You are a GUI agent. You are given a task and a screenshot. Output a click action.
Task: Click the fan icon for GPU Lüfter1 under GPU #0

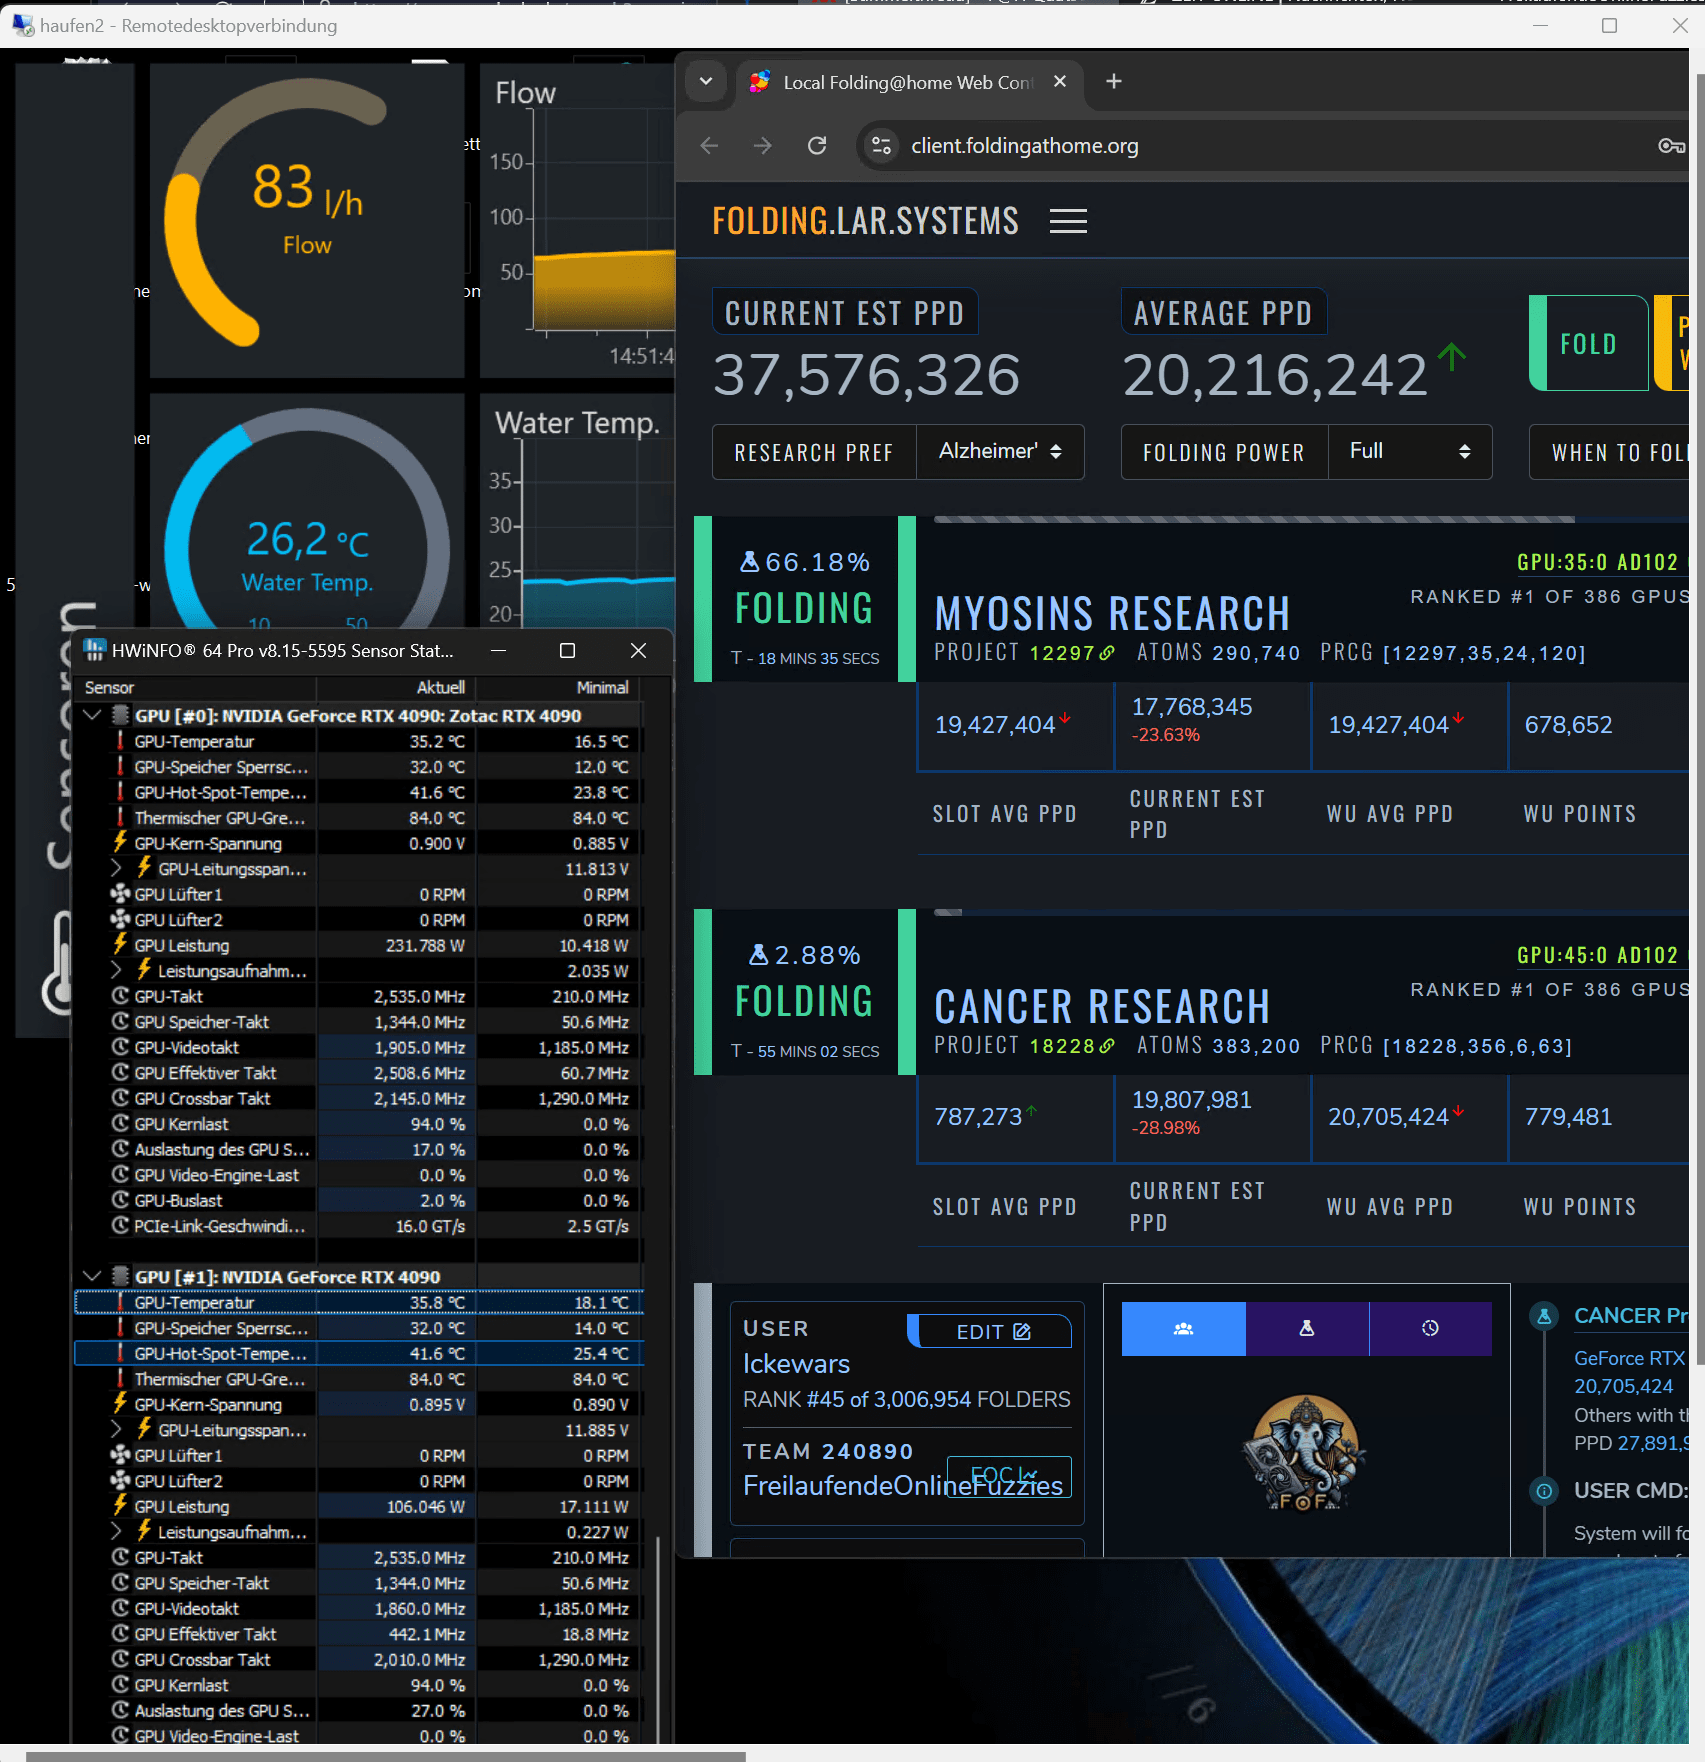120,894
